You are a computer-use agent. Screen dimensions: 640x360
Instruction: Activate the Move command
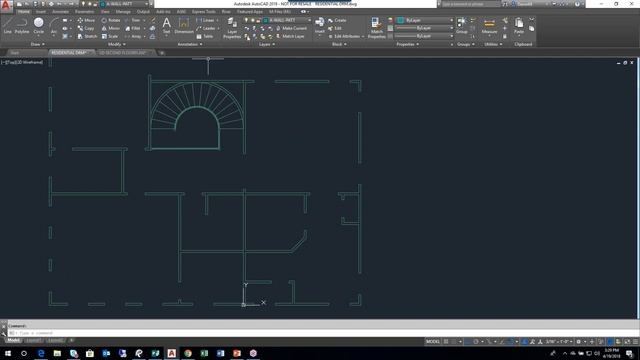[86, 20]
